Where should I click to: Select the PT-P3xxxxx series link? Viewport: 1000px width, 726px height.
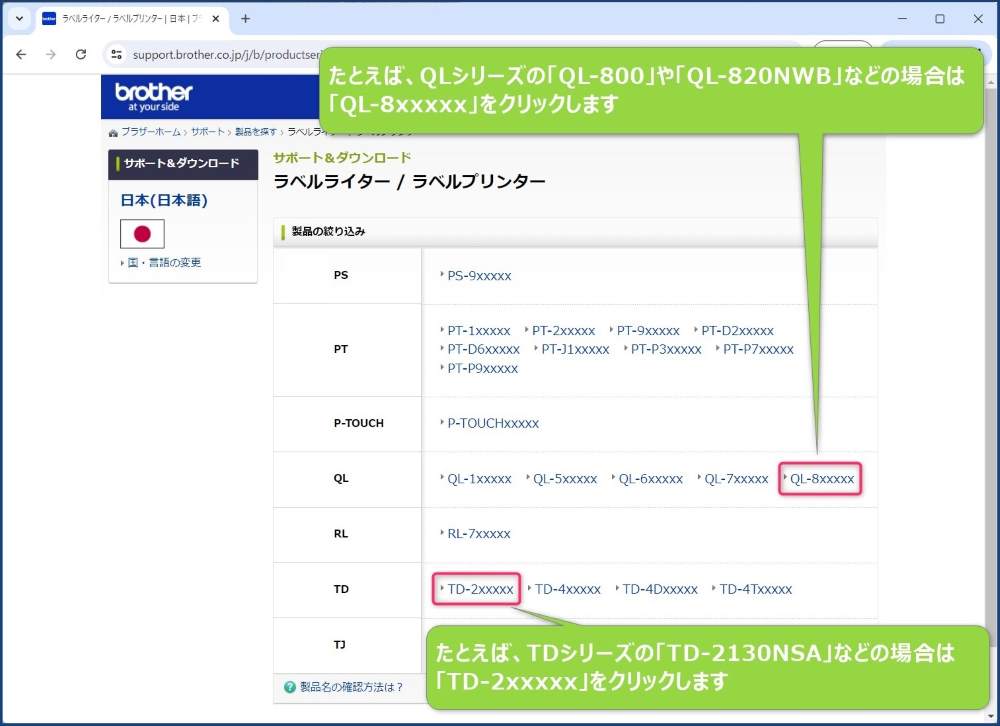666,350
